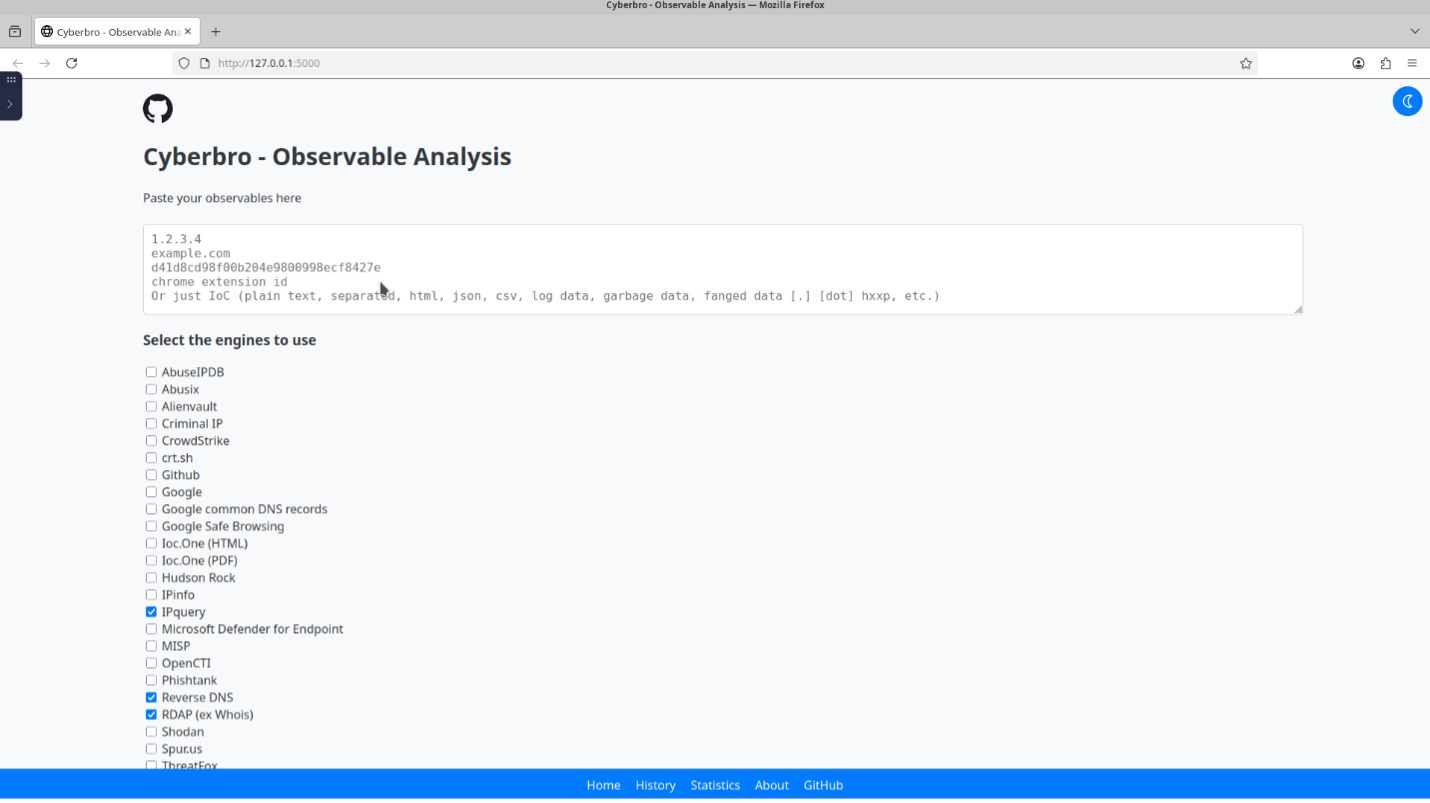Click the 'Paste your observables here' label
This screenshot has width=1430, height=803.
222,198
